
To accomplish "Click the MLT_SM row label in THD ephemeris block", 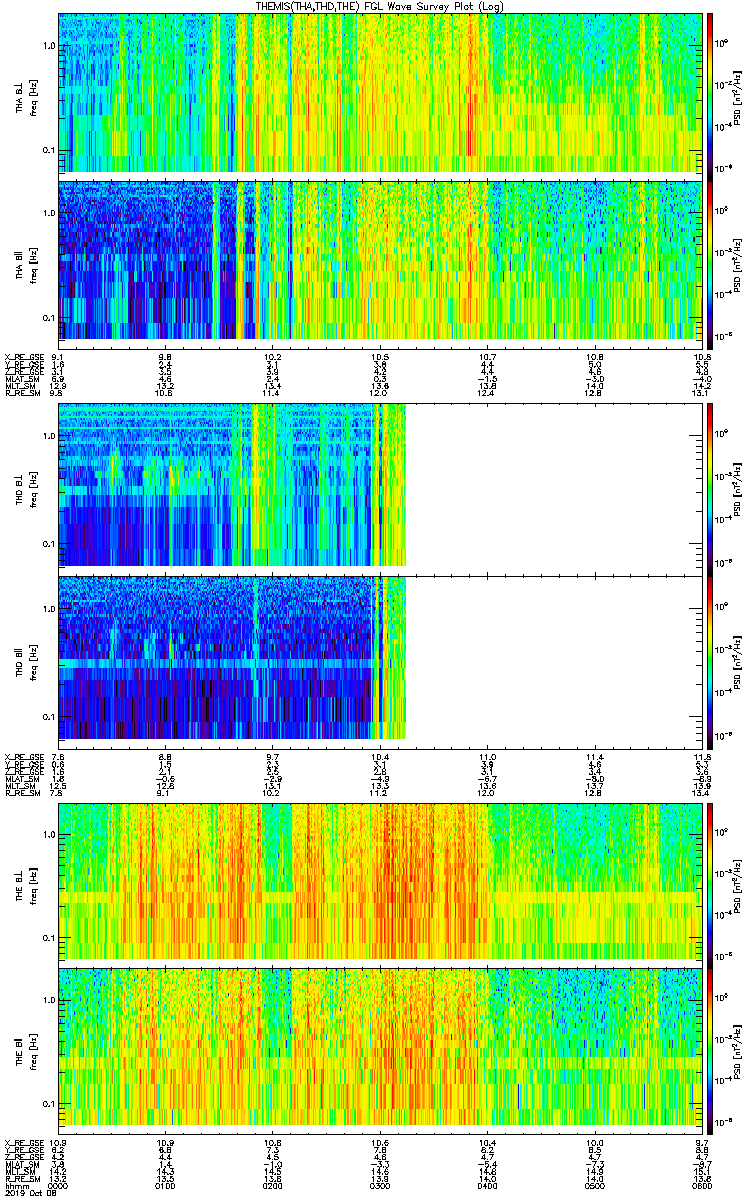I will tap(20, 785).
